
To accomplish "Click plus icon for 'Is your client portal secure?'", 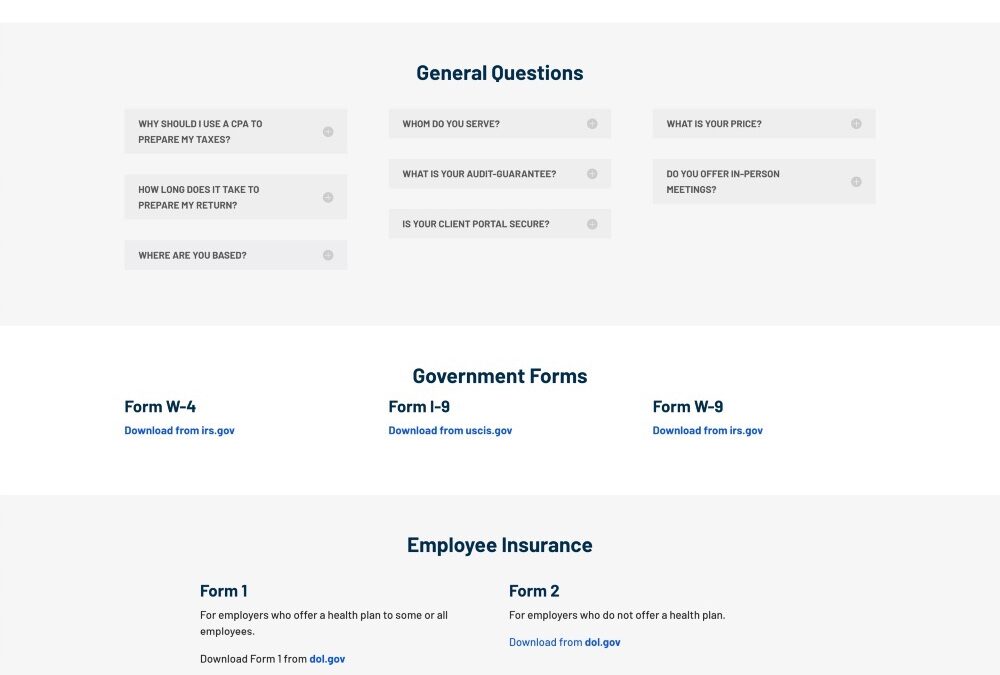I will tap(592, 224).
